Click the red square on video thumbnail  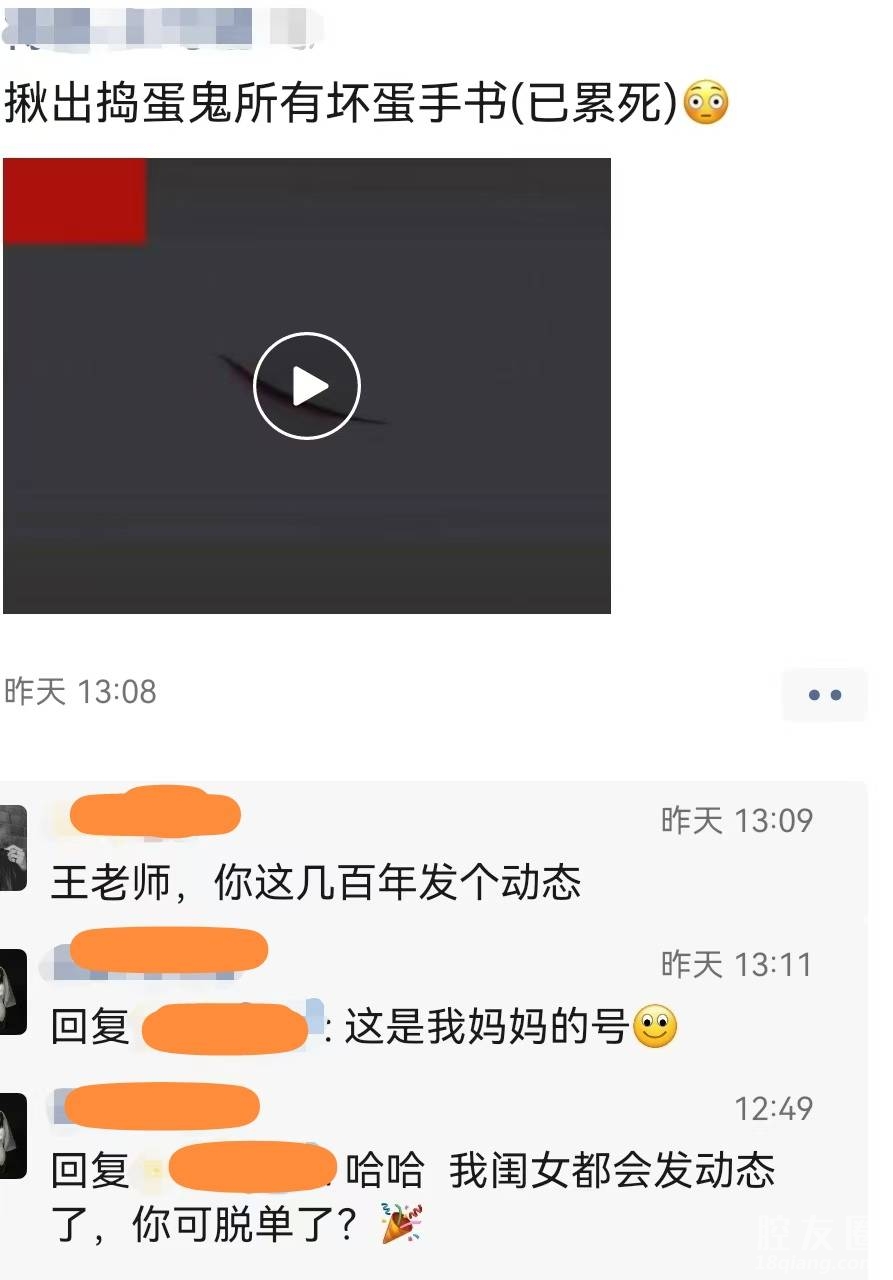tap(75, 201)
